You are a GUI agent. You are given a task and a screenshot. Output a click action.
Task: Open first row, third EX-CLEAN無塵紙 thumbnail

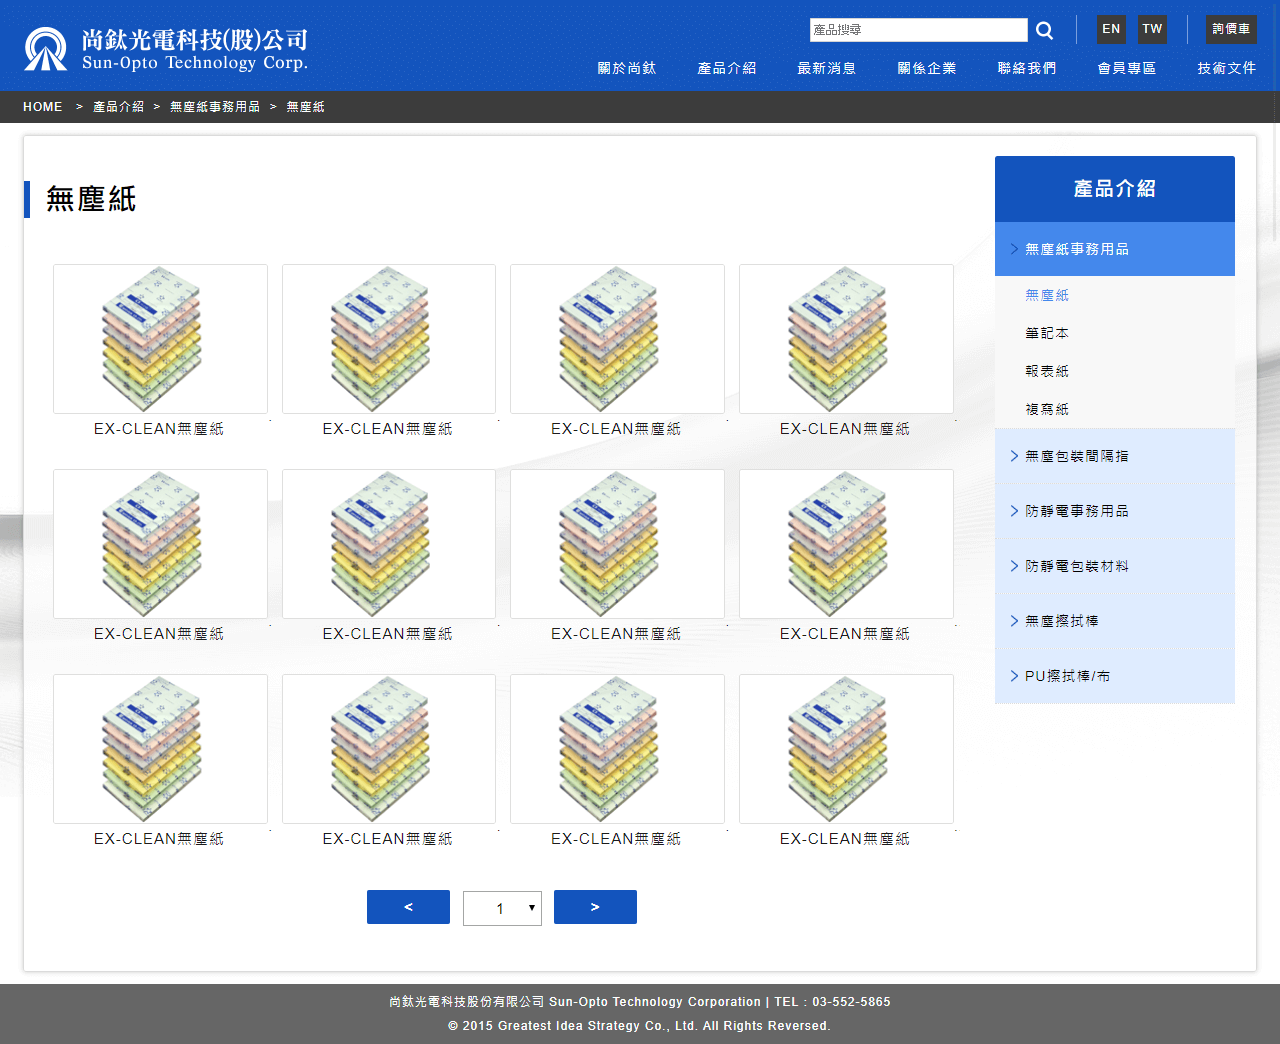coord(617,339)
